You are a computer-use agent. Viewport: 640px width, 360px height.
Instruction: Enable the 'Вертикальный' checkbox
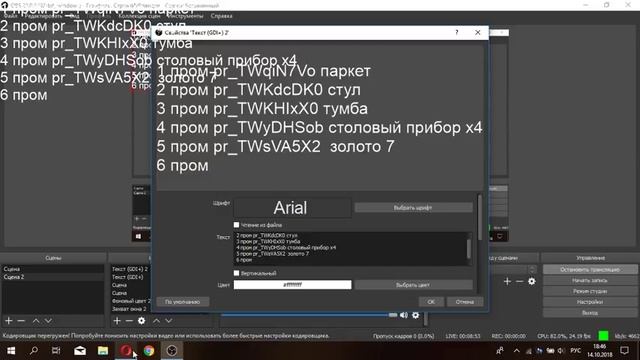click(236, 273)
